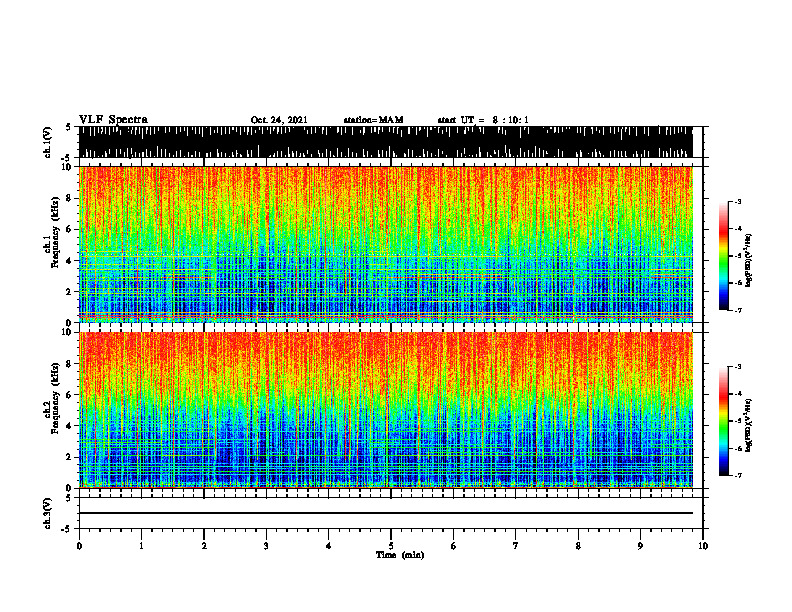Click ch.2 frequency axis tick "8"
This screenshot has width=792, height=612.
(70, 364)
